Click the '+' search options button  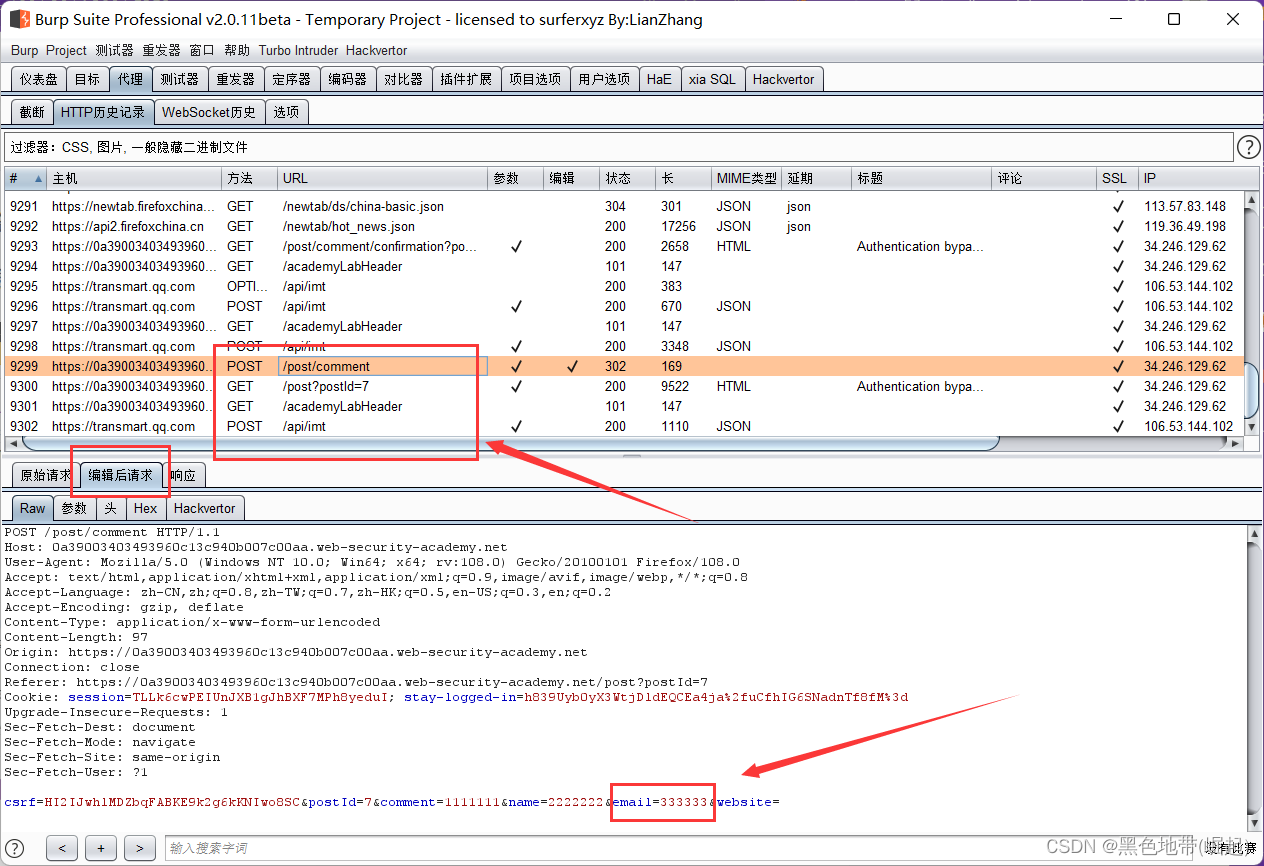tap(101, 848)
